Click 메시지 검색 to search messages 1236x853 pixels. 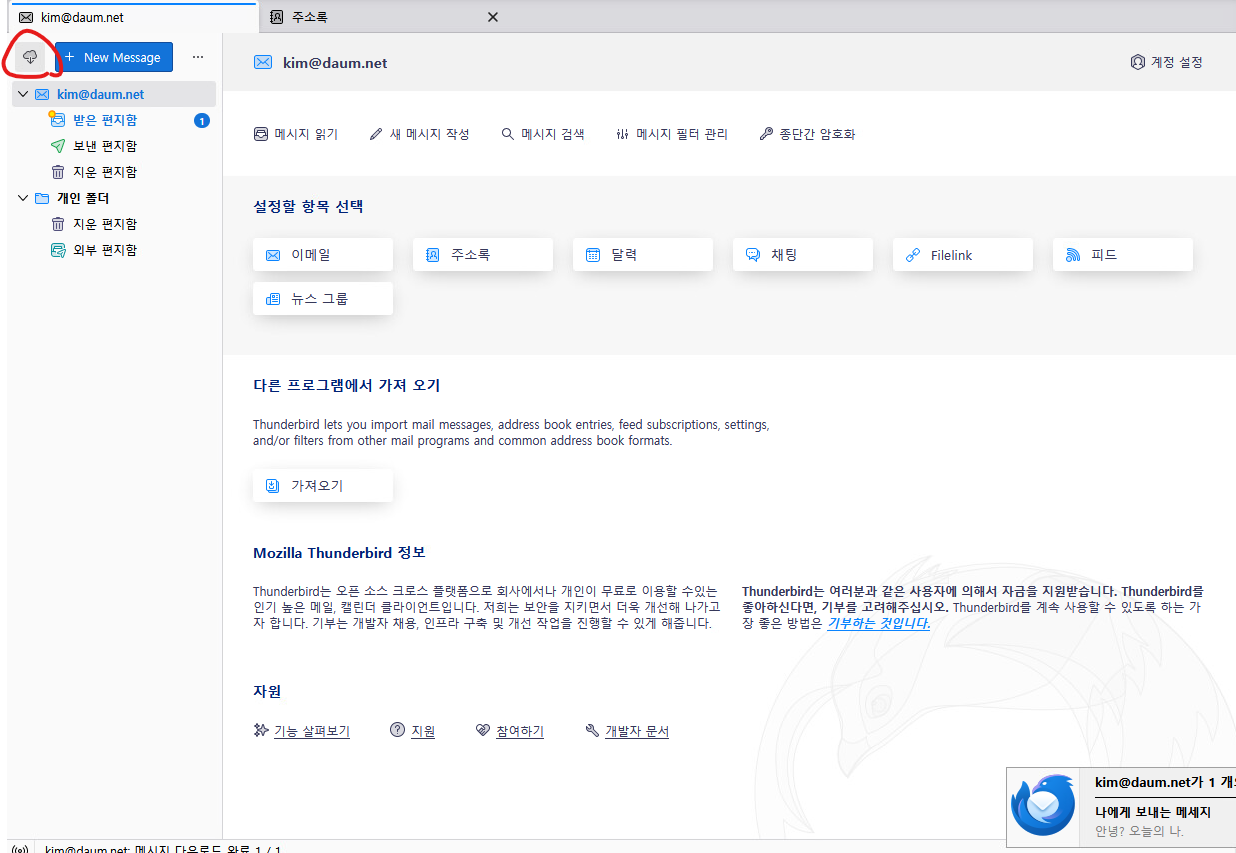point(542,134)
